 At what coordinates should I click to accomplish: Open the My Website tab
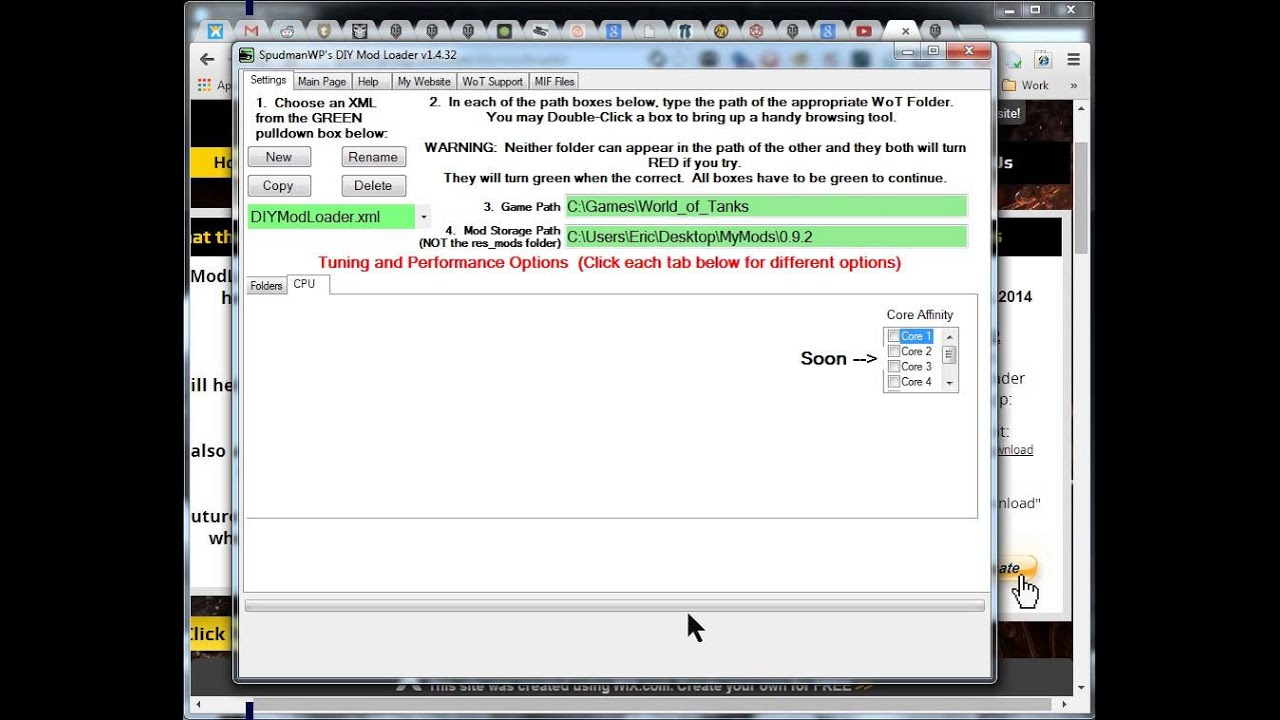[x=424, y=81]
